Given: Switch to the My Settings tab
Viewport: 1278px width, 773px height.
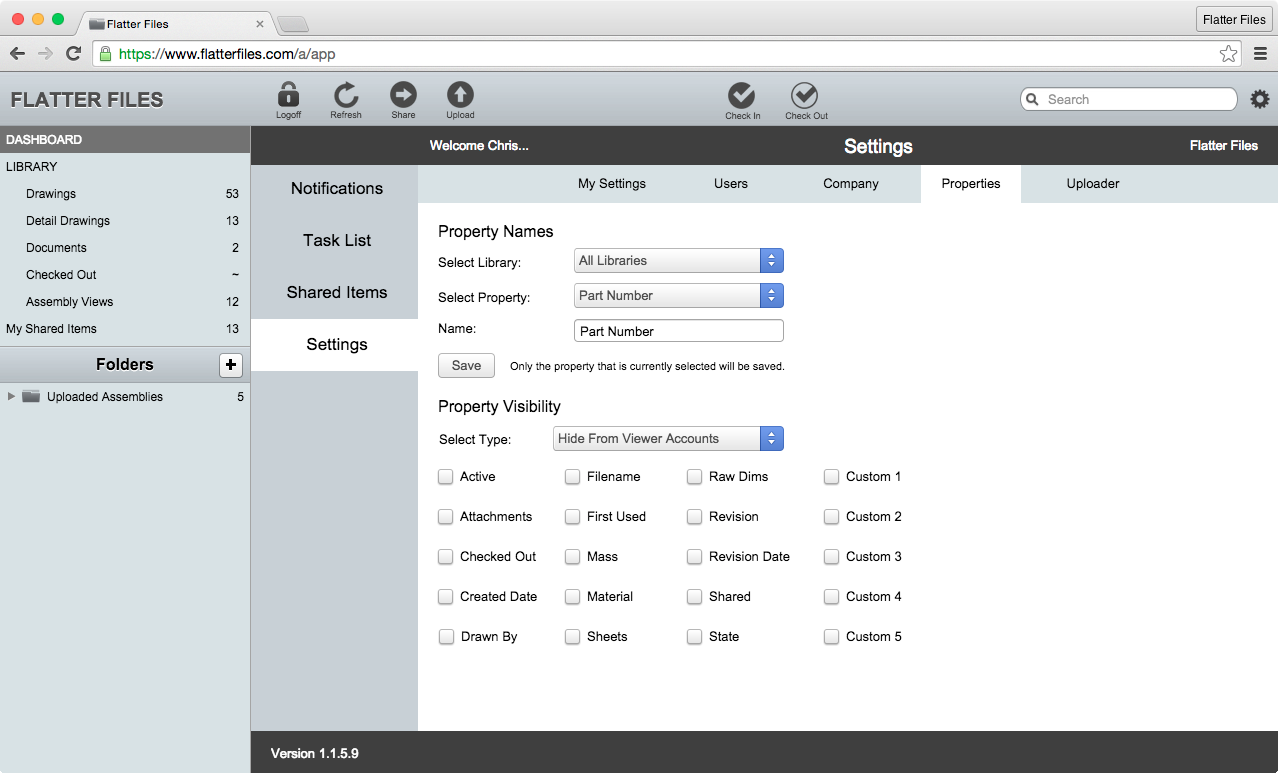Looking at the screenshot, I should 612,184.
